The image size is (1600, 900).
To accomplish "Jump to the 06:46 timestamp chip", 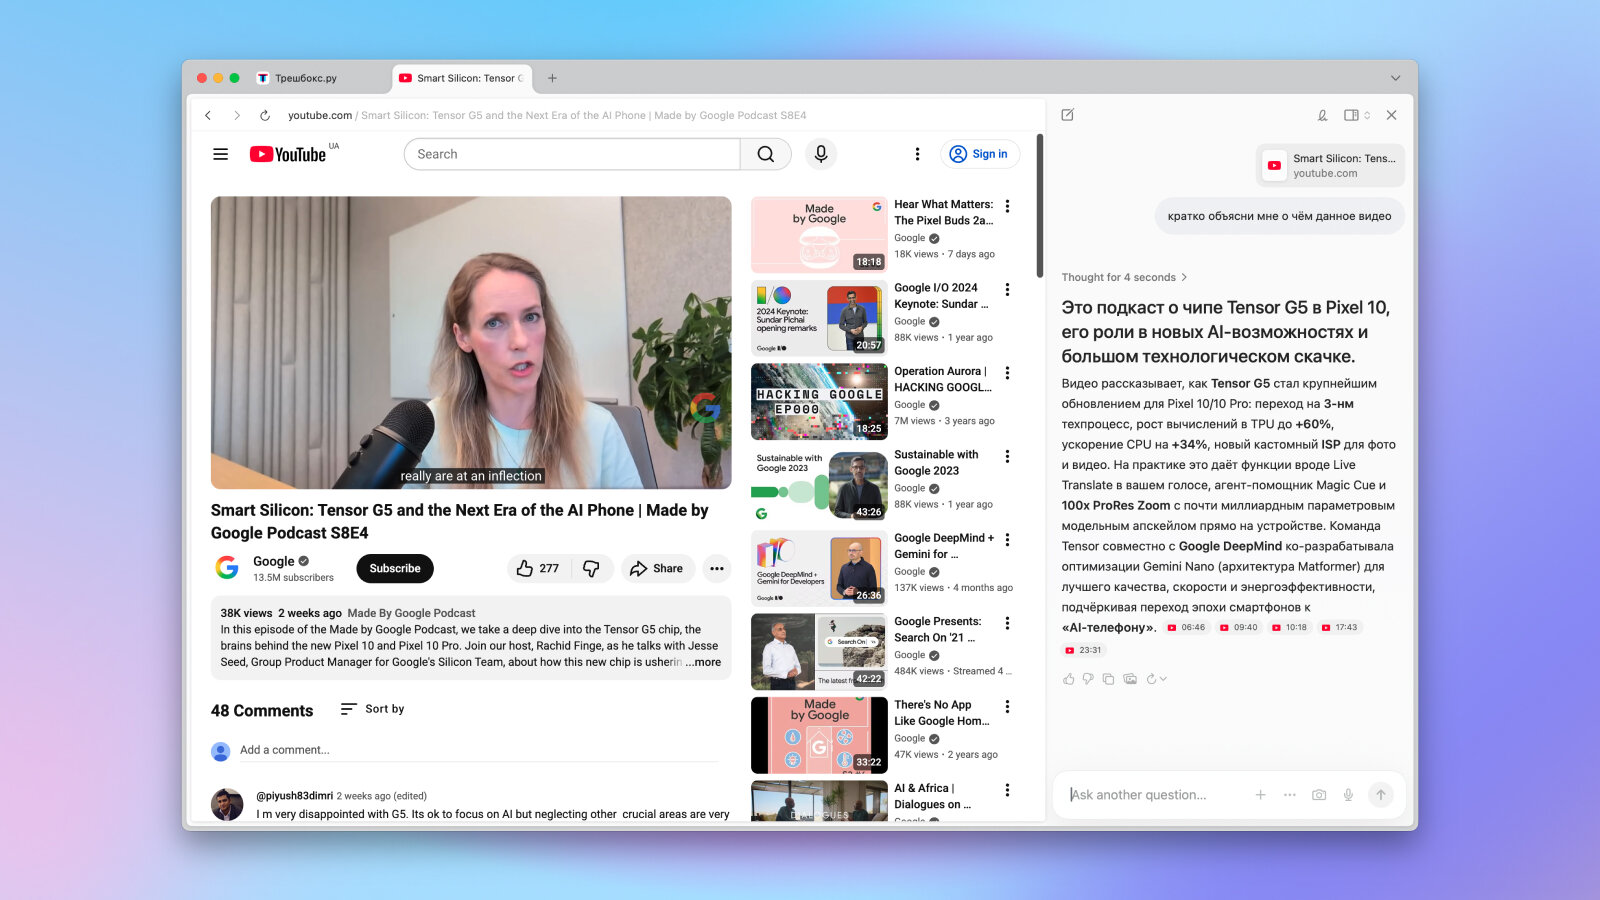I will point(1187,628).
